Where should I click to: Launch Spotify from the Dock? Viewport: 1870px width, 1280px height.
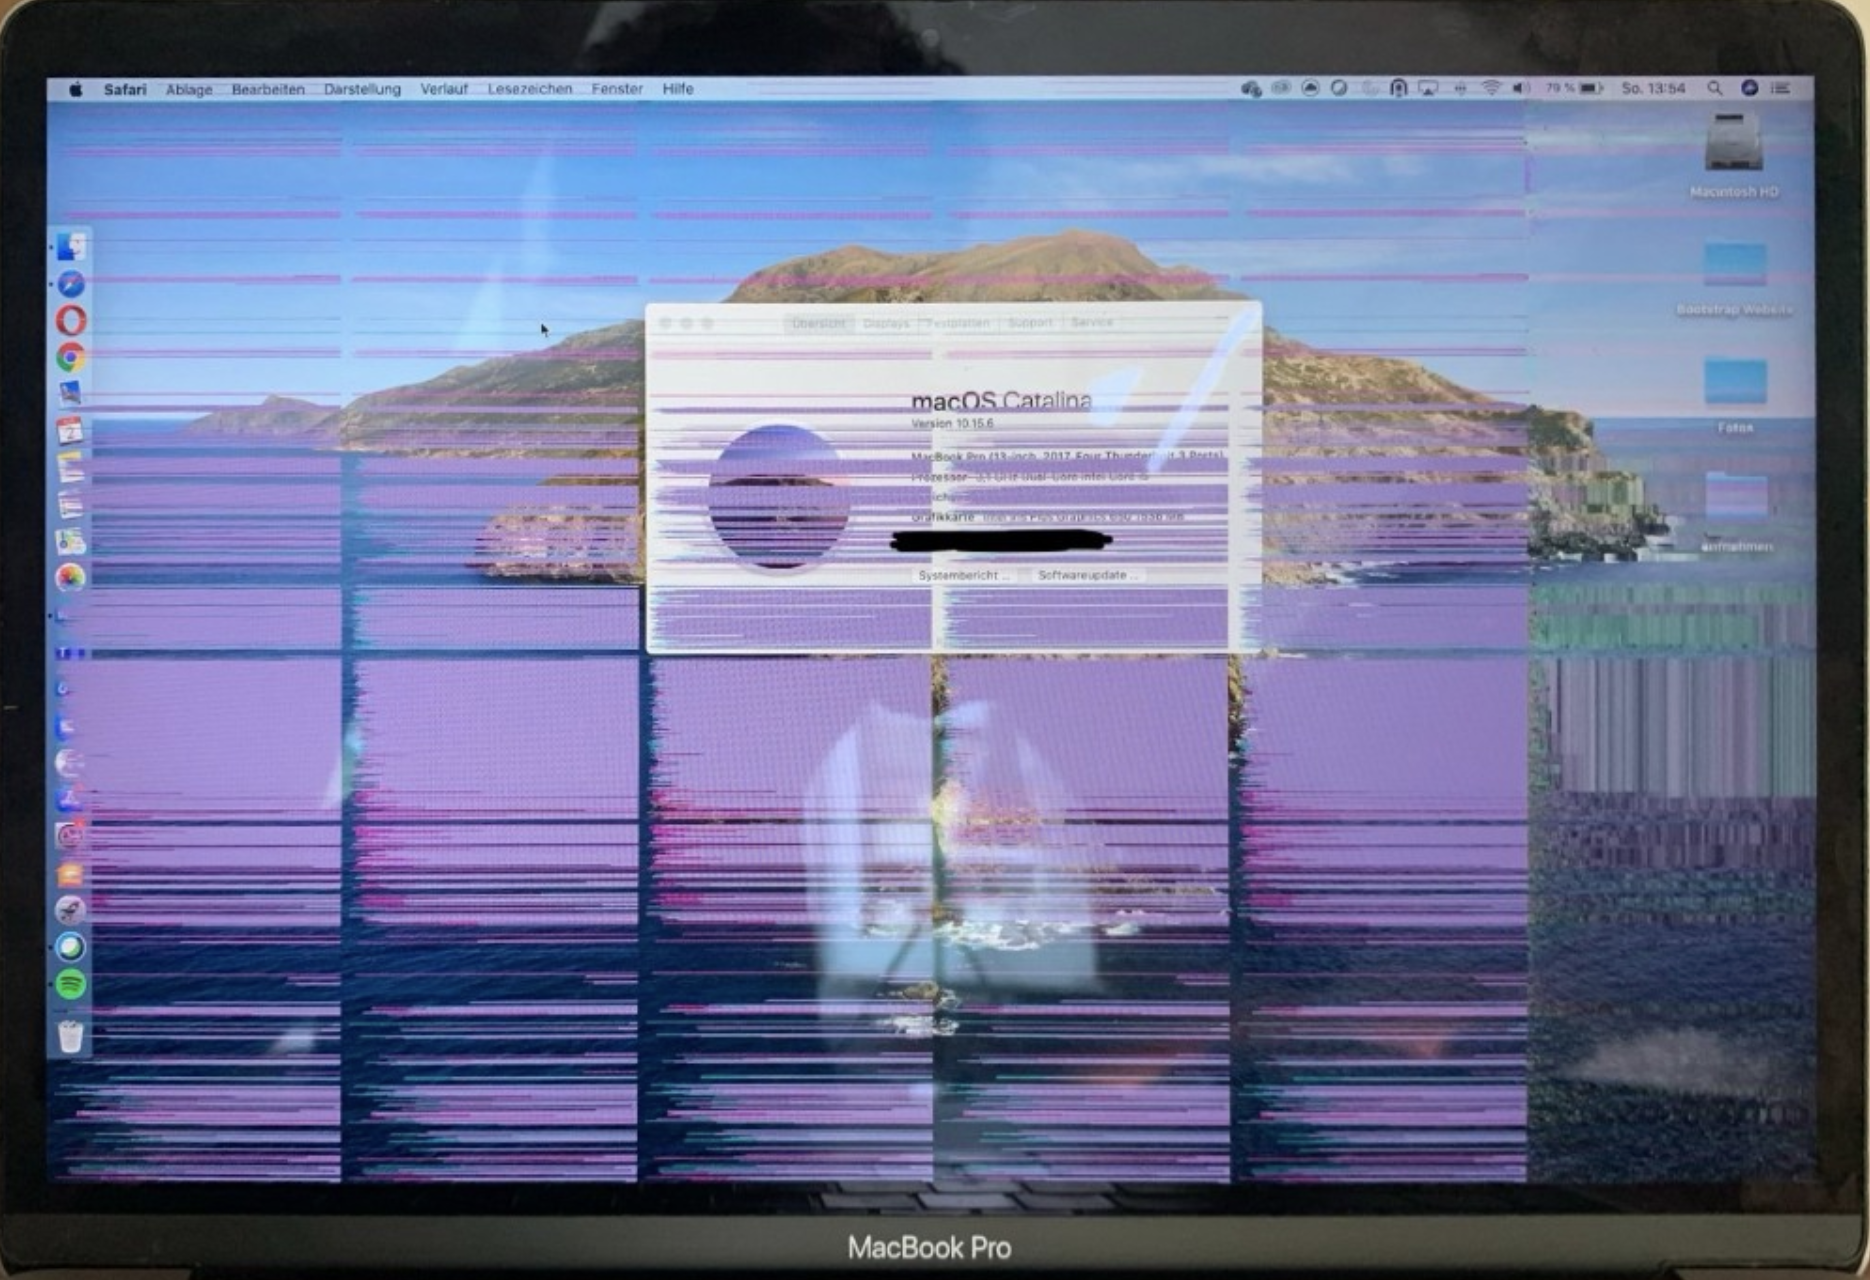point(70,985)
